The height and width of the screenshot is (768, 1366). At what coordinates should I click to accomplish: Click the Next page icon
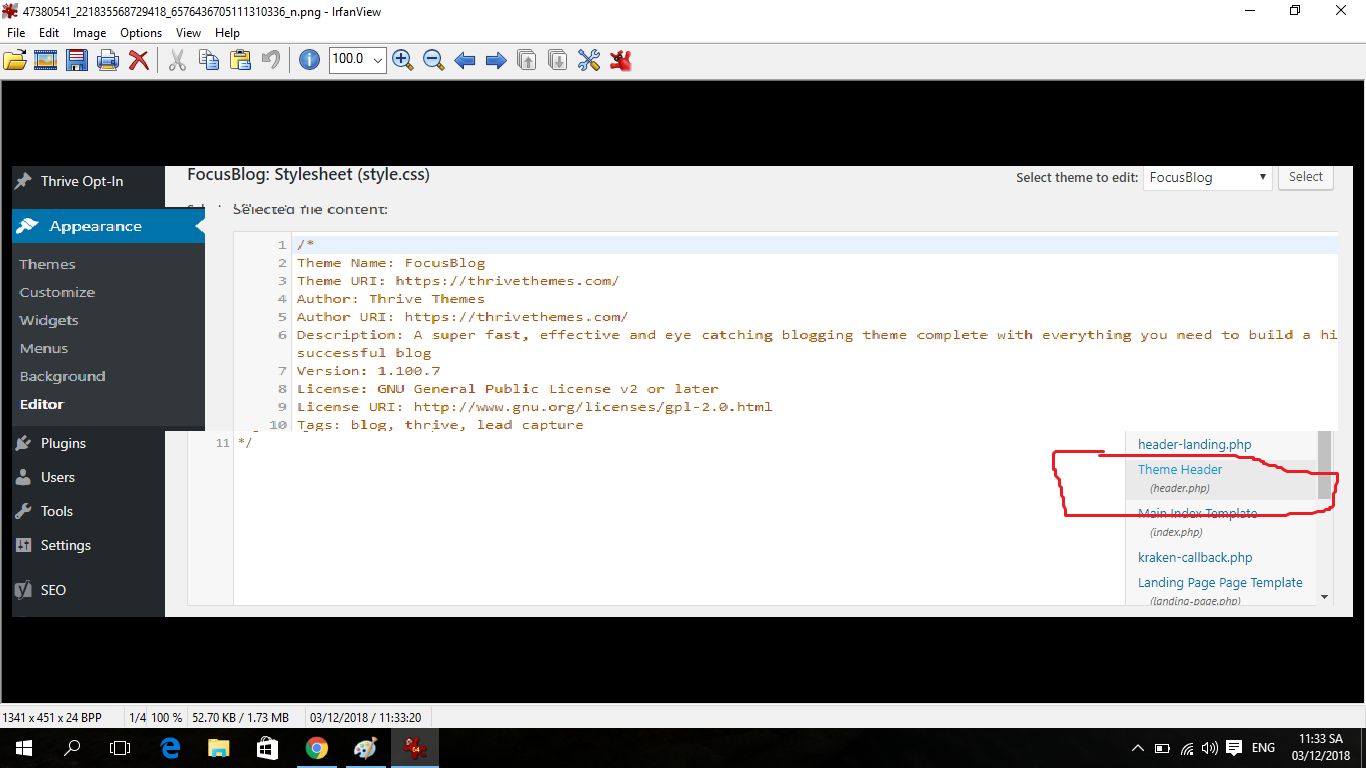(x=558, y=60)
